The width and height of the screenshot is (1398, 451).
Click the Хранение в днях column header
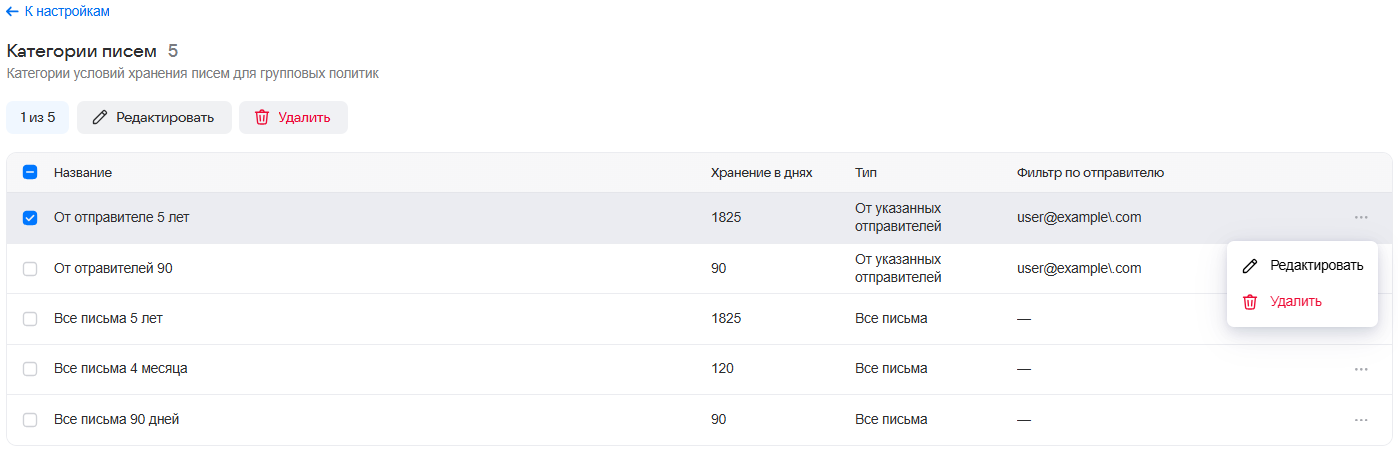[x=761, y=172]
